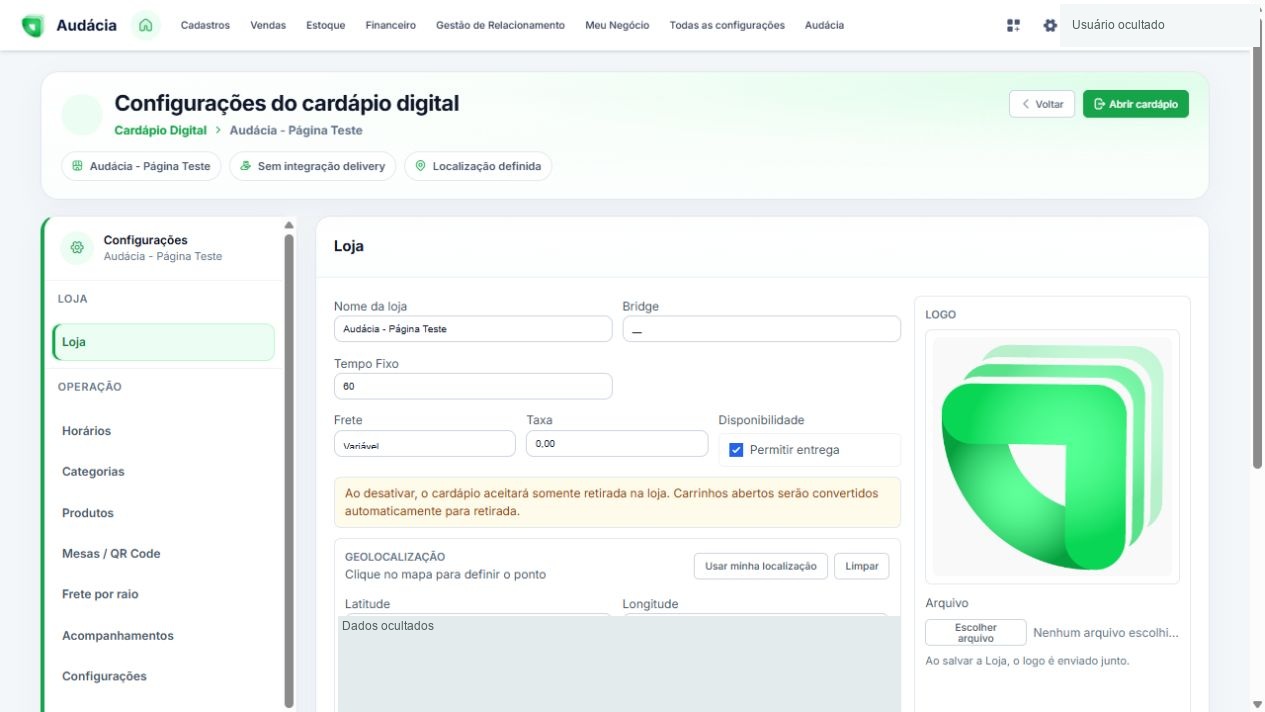Click the Nenhum arquivo escolhi... text
1265x712 pixels.
(x=1106, y=633)
